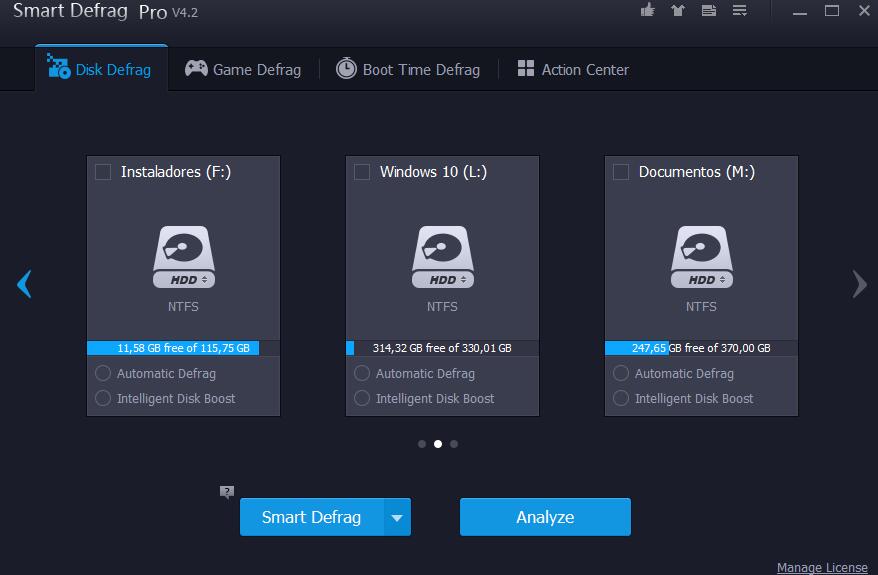878x575 pixels.
Task: Click the Smart Defrag Pro V4.2 title
Action: [106, 11]
